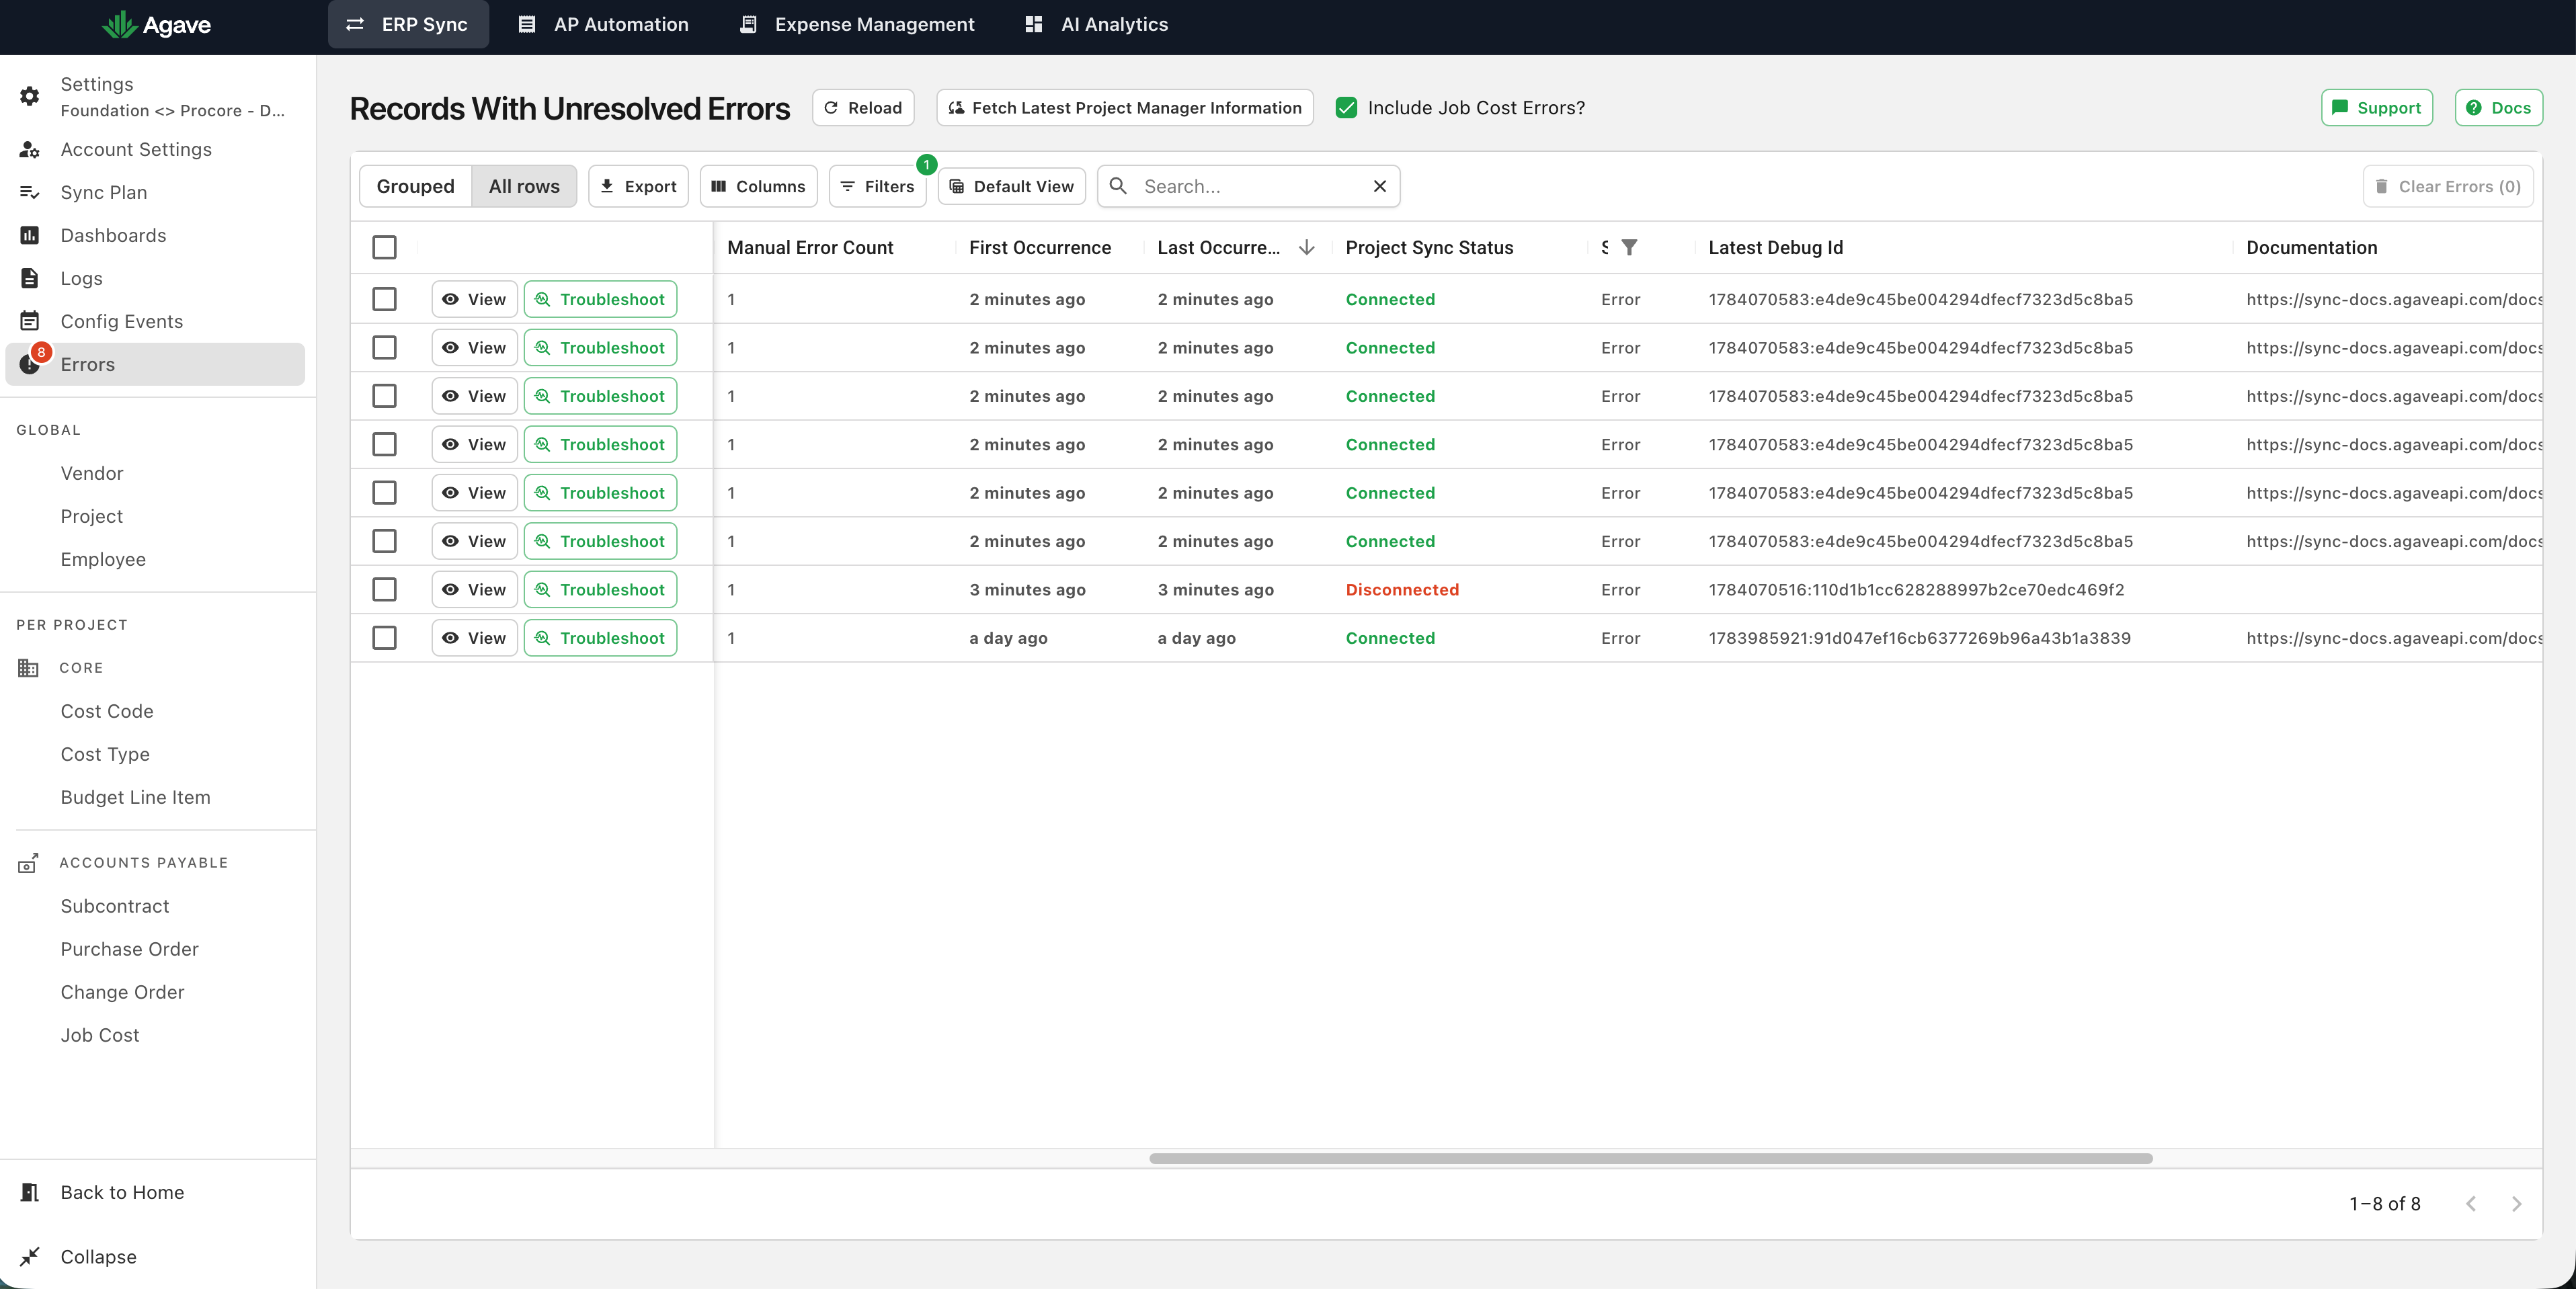
Task: Check the Disconnected row's checkbox
Action: point(384,589)
